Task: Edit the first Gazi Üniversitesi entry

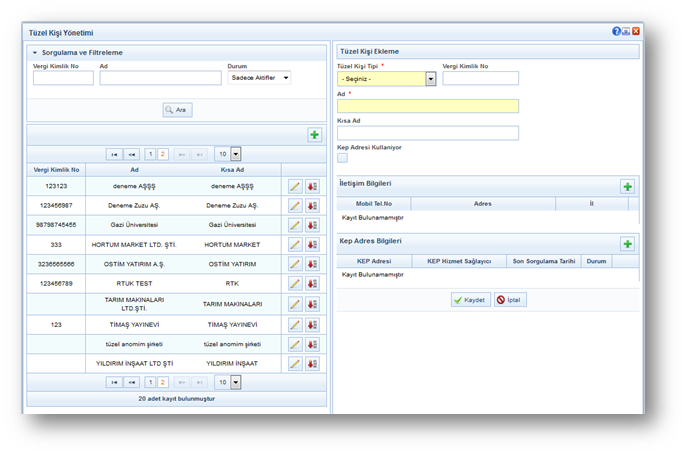Action: (x=295, y=225)
